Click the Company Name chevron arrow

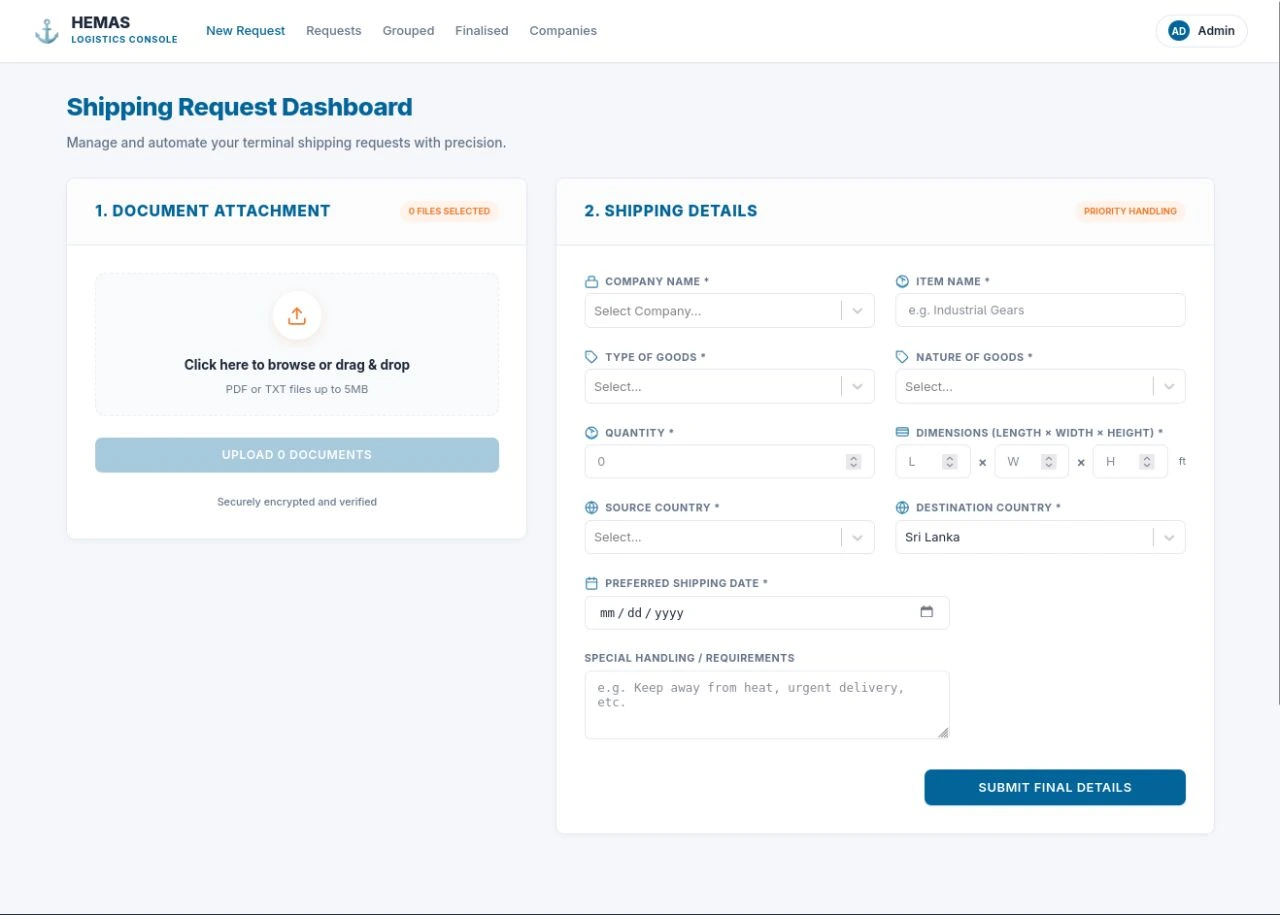[x=858, y=311]
